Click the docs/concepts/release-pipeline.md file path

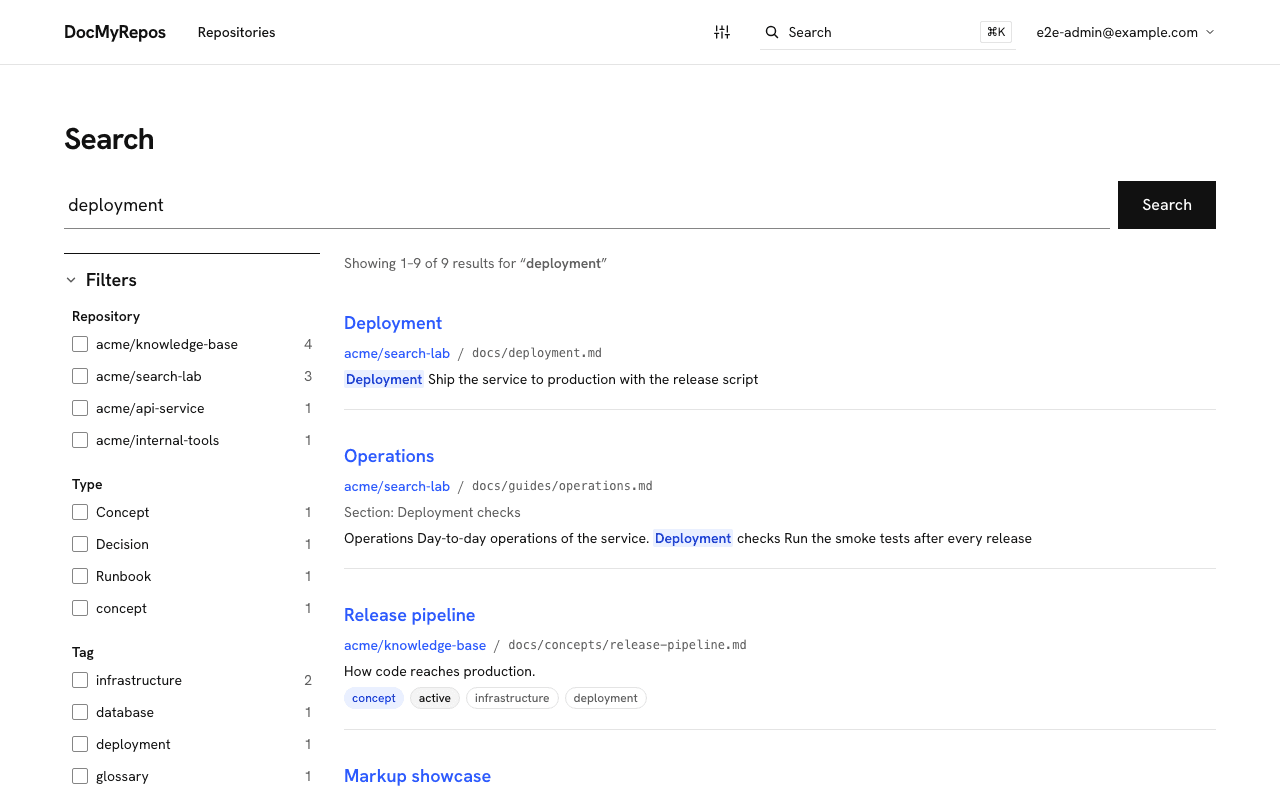coord(627,645)
